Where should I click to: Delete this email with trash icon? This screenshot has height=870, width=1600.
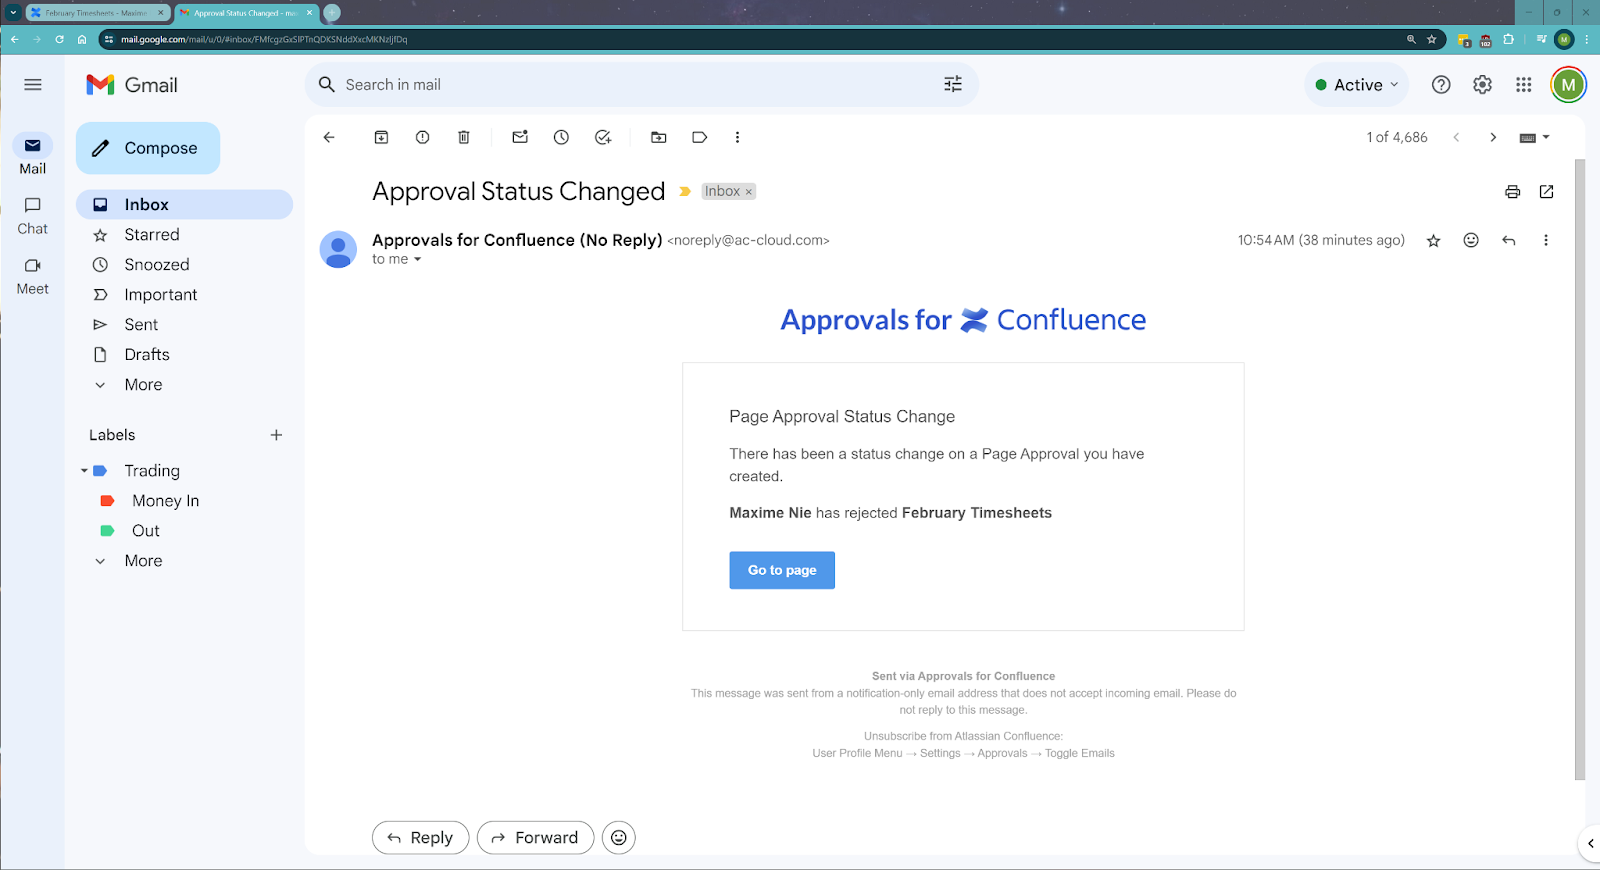[464, 137]
